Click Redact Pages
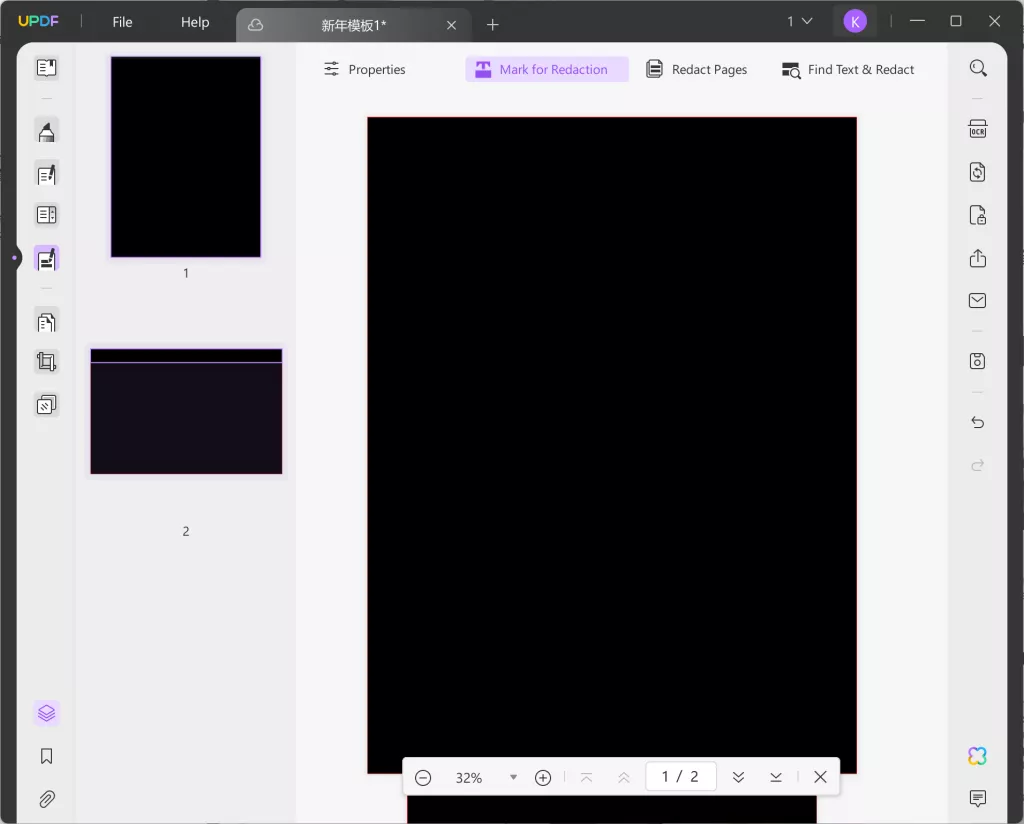 pyautogui.click(x=696, y=69)
